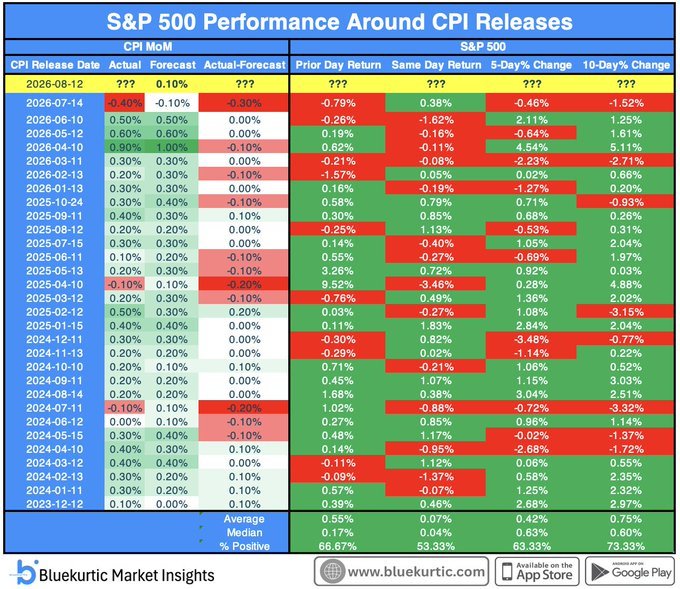Open the App Store badge
680x589 pixels.
coord(537,571)
